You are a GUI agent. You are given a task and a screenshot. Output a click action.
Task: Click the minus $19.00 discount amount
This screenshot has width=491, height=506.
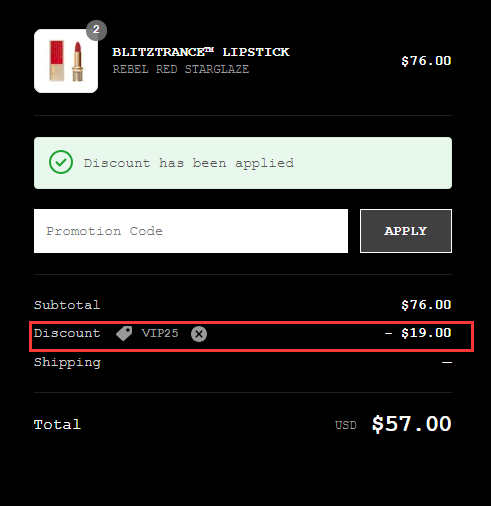[418, 333]
